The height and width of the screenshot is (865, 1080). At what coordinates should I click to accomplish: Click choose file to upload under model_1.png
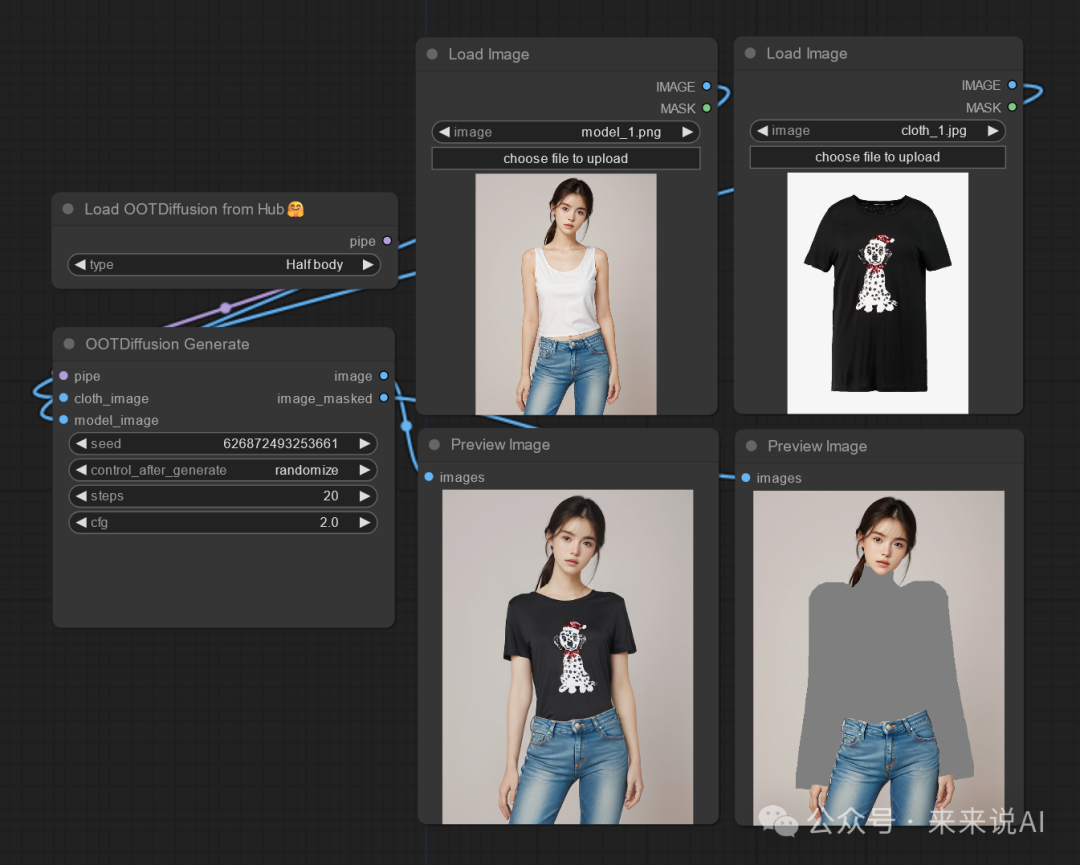(565, 158)
